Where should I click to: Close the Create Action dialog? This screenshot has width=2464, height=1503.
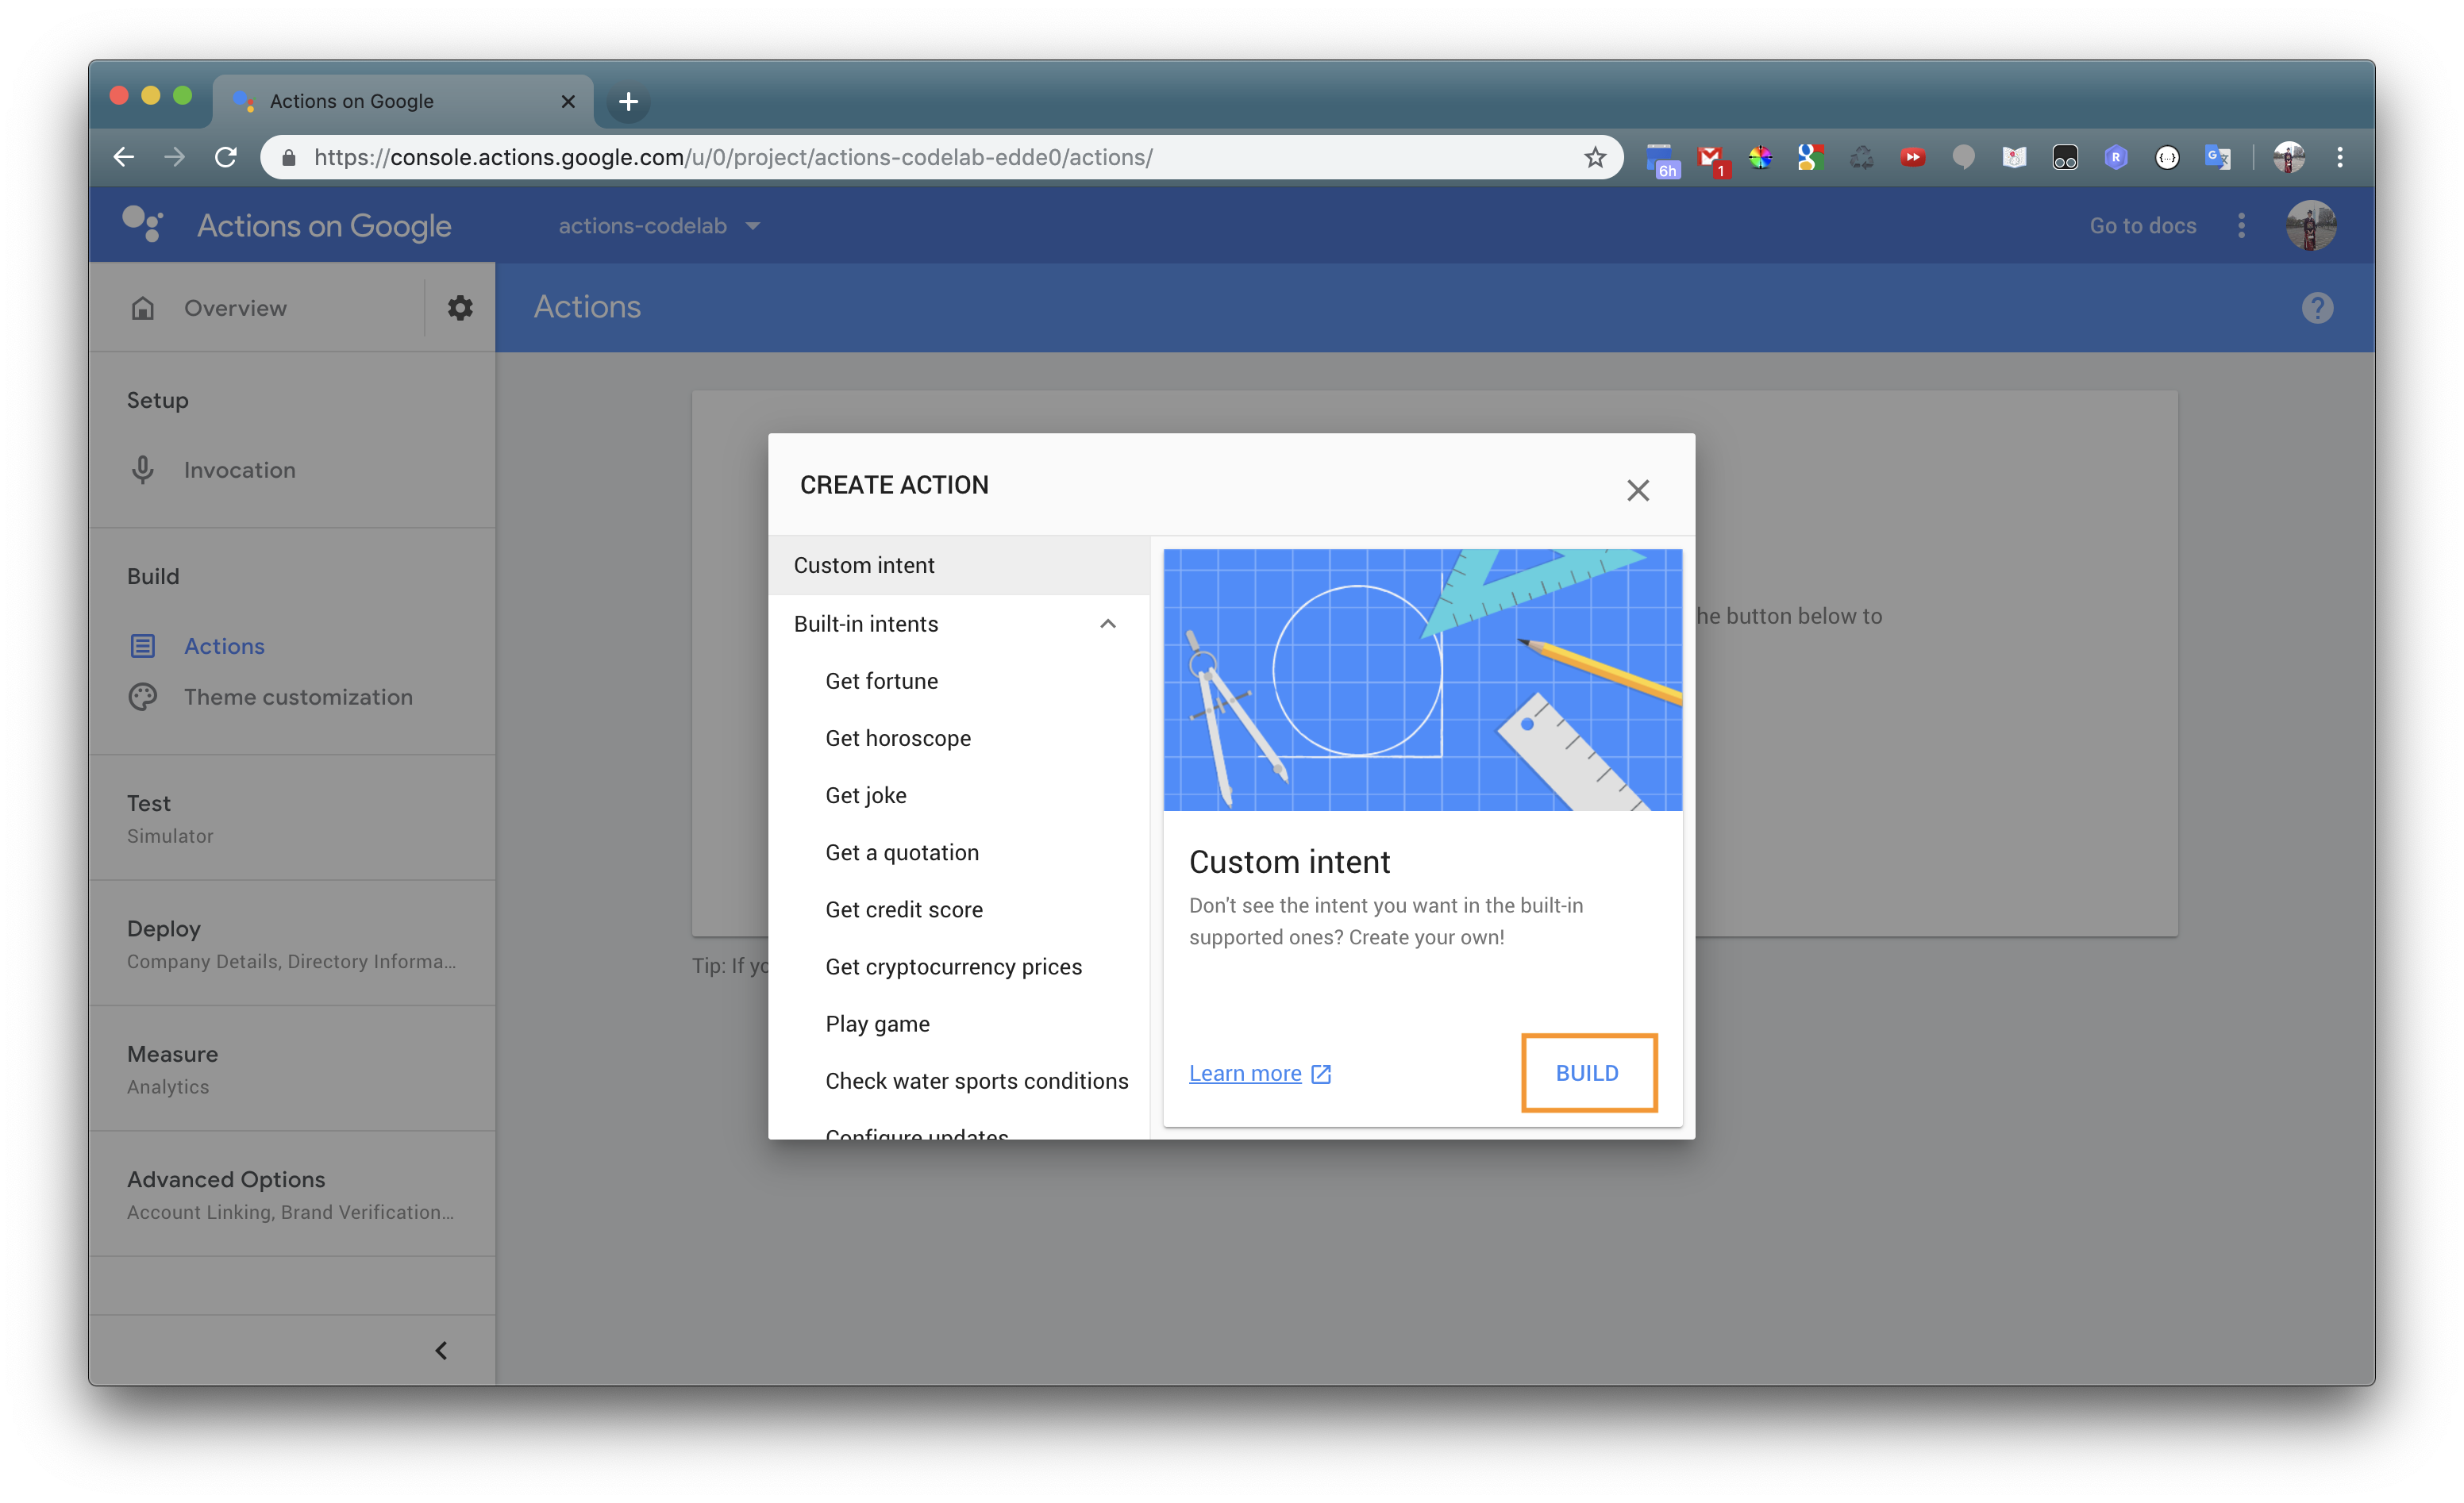coord(1637,490)
